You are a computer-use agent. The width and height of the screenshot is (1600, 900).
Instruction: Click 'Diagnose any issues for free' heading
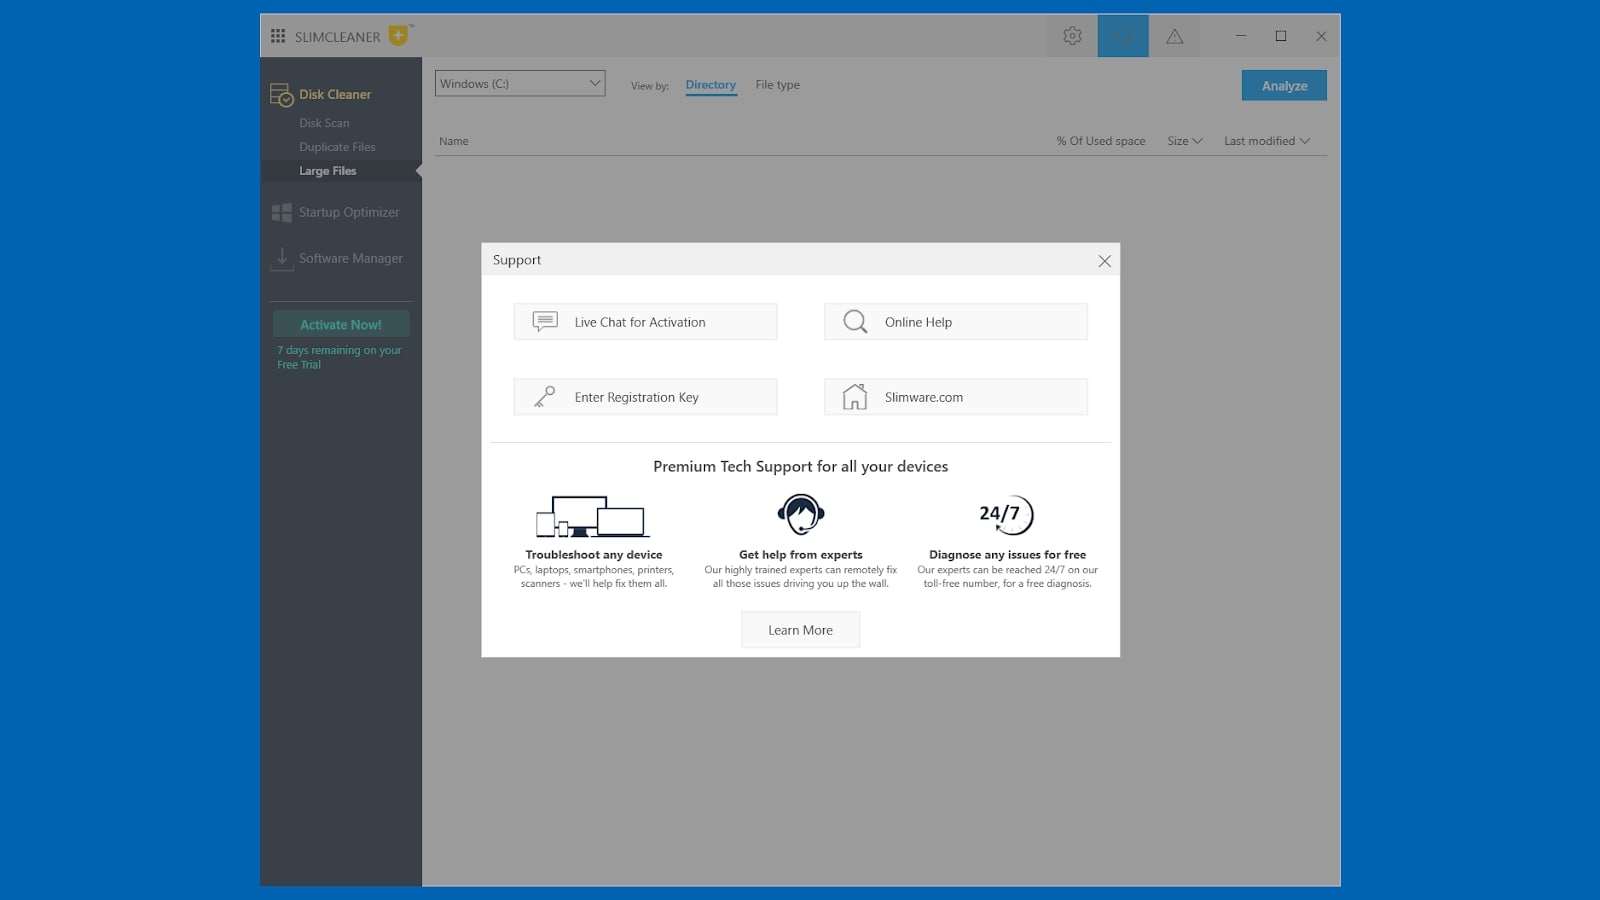pos(1007,555)
